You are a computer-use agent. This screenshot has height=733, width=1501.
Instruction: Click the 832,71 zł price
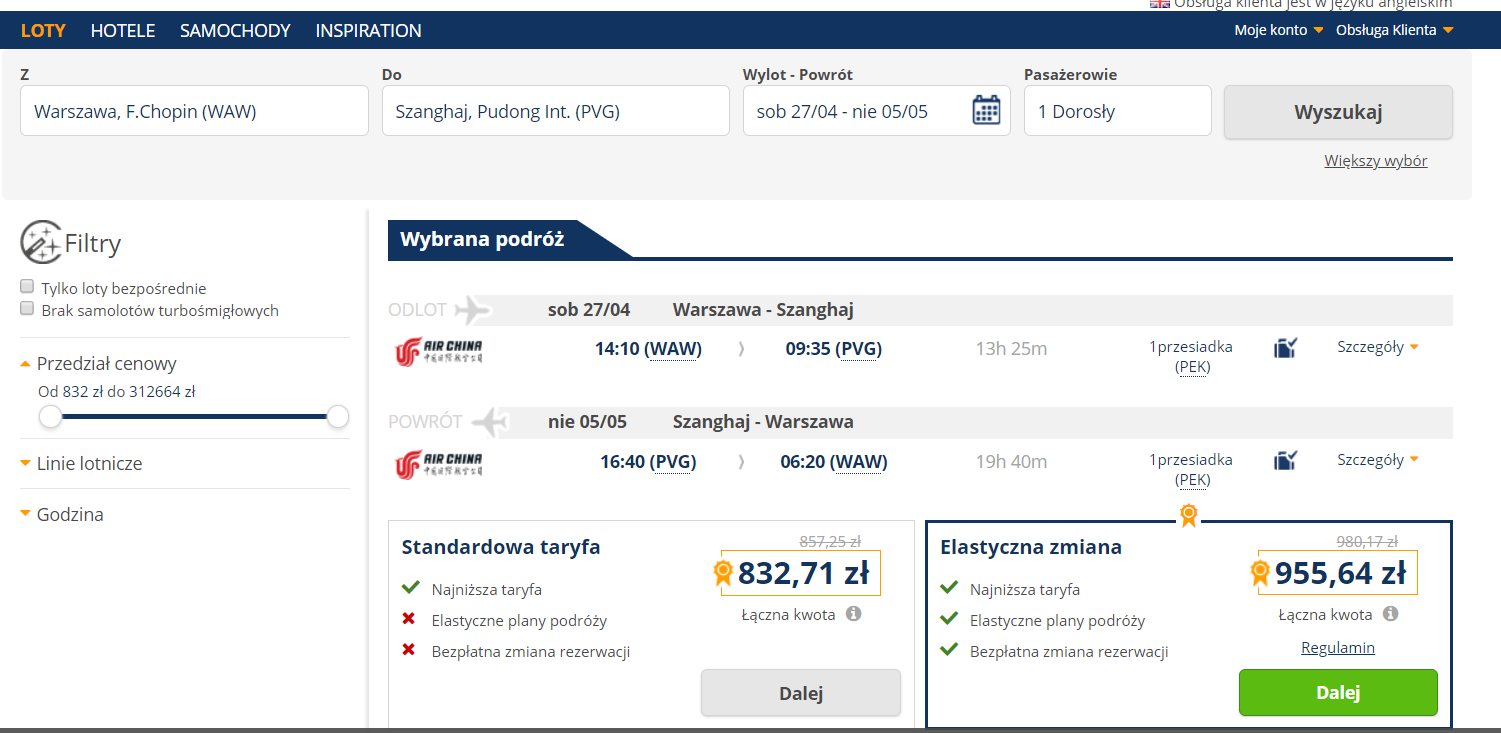803,573
